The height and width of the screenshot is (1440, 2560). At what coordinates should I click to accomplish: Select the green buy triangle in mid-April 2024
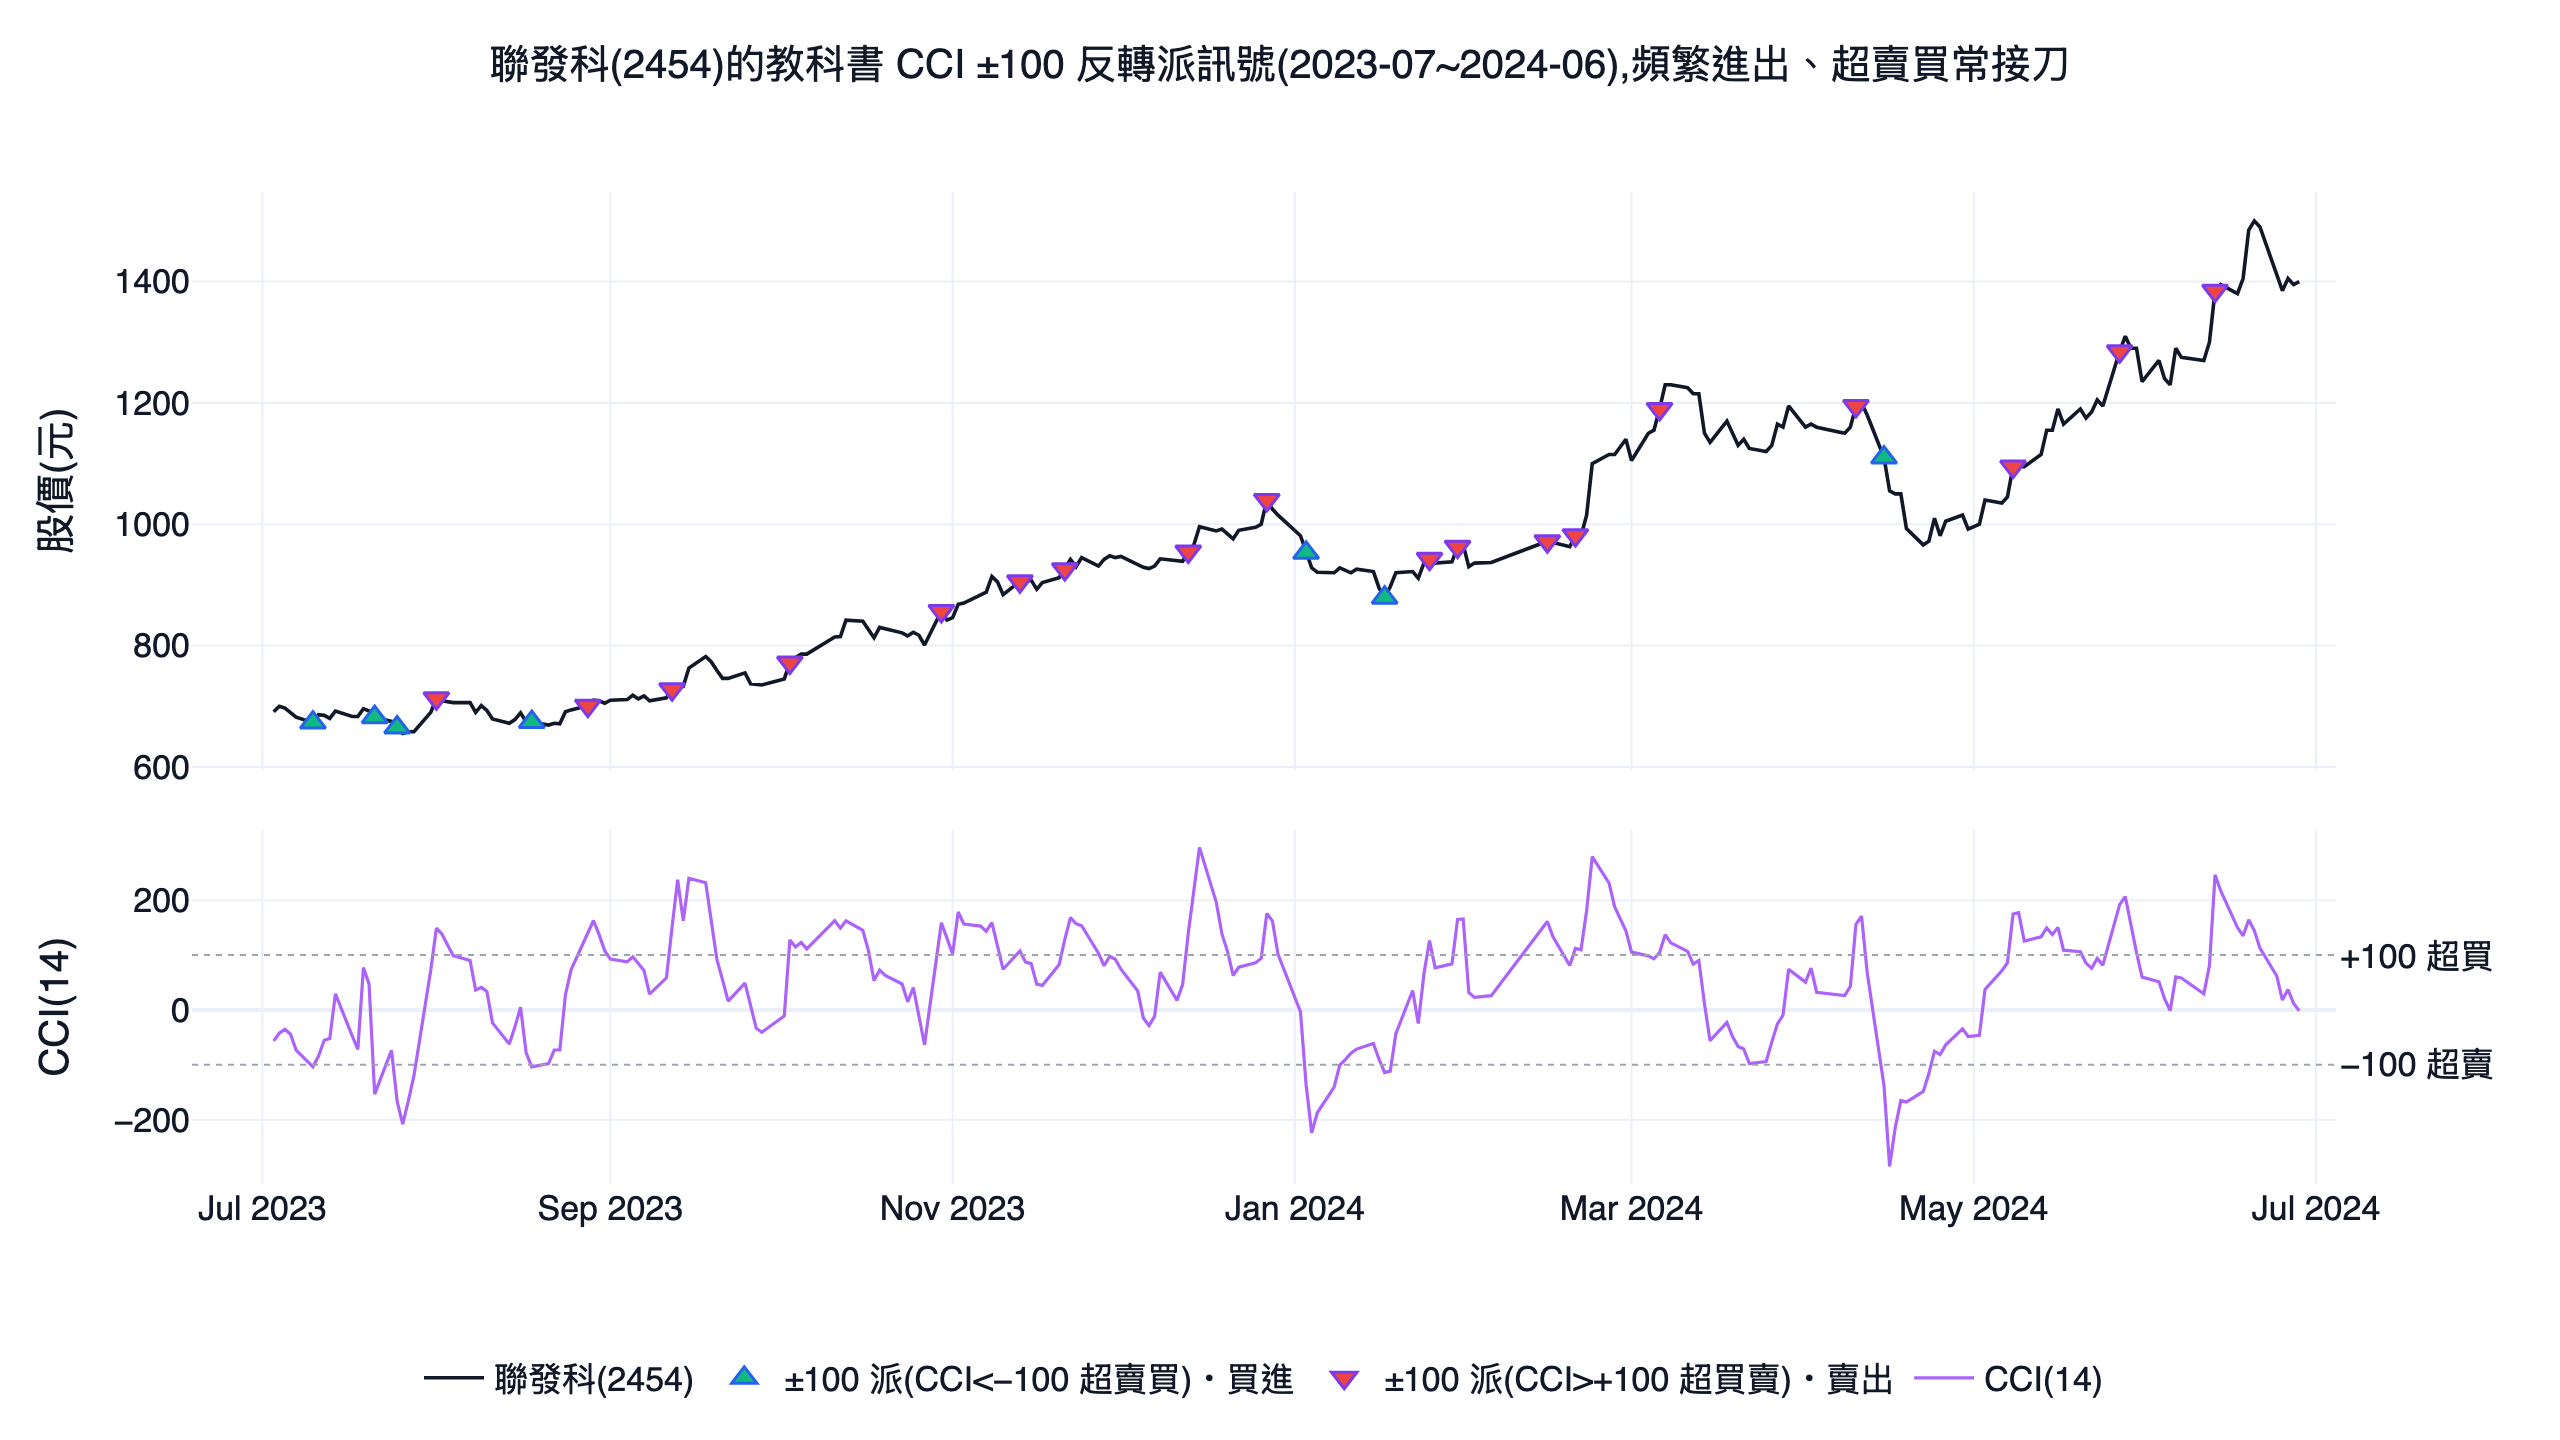point(1884,456)
